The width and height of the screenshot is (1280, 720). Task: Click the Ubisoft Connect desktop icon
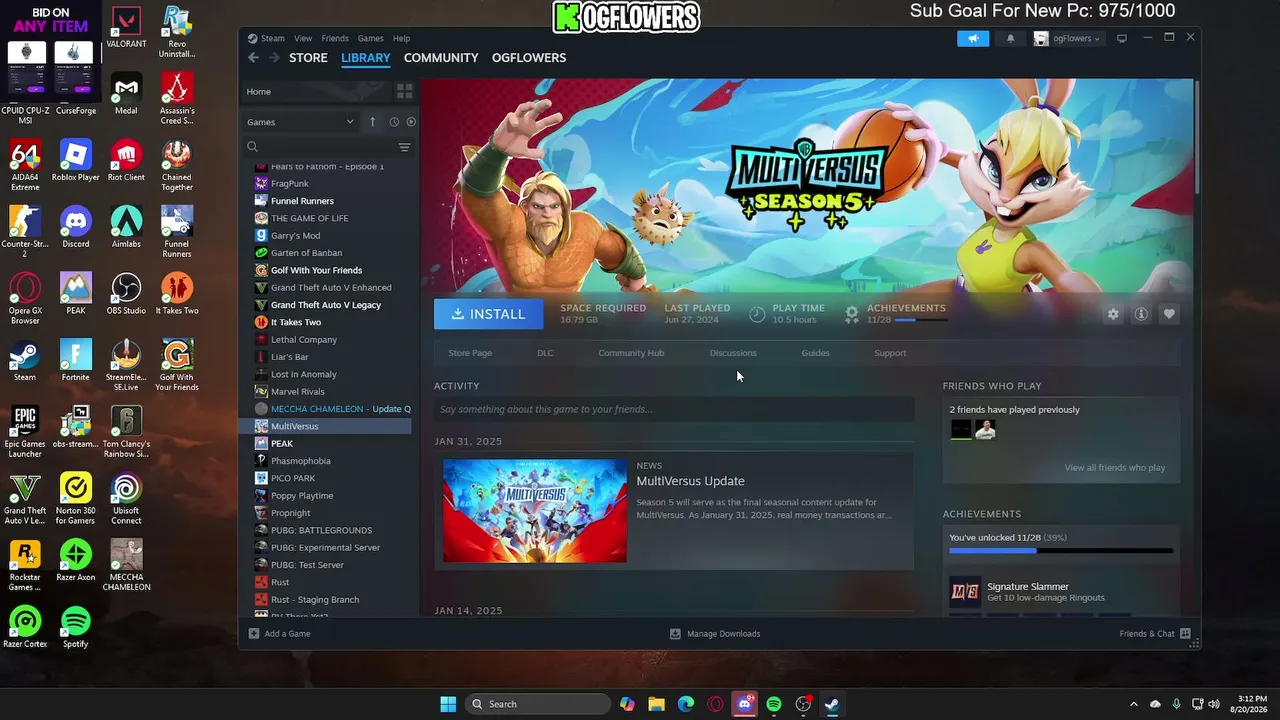pyautogui.click(x=126, y=499)
